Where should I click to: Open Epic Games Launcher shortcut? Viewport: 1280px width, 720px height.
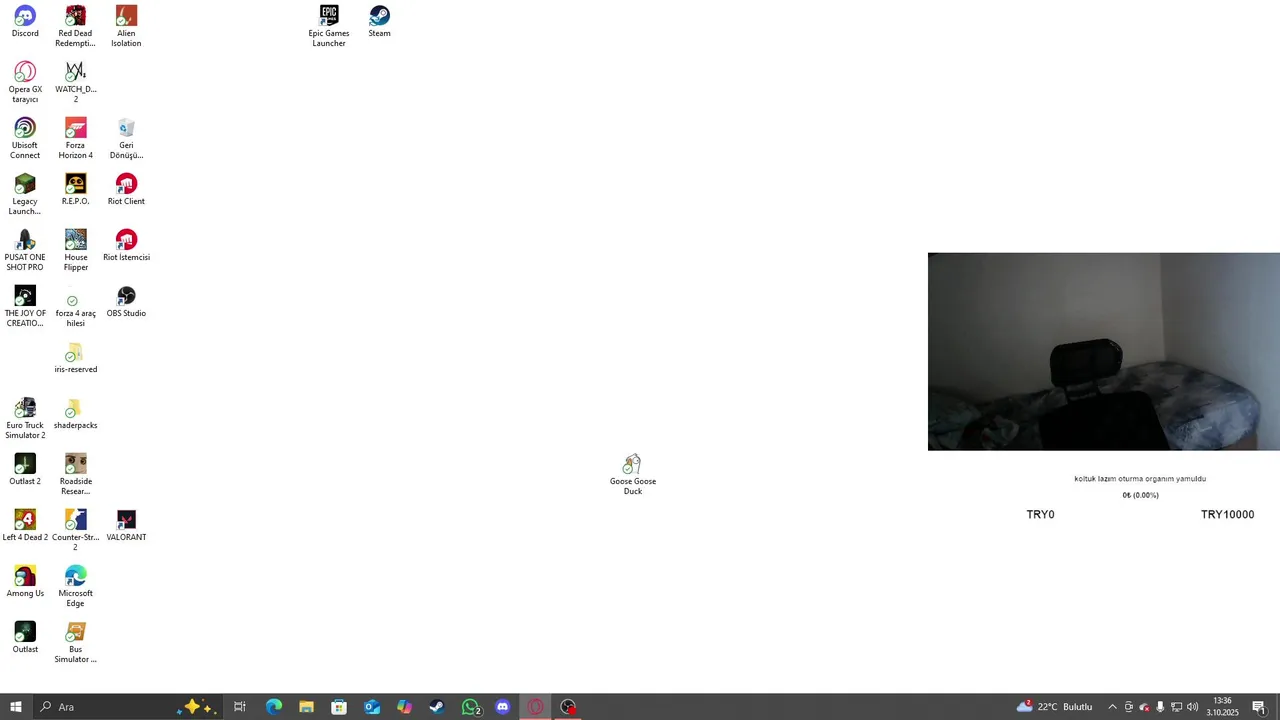(329, 27)
